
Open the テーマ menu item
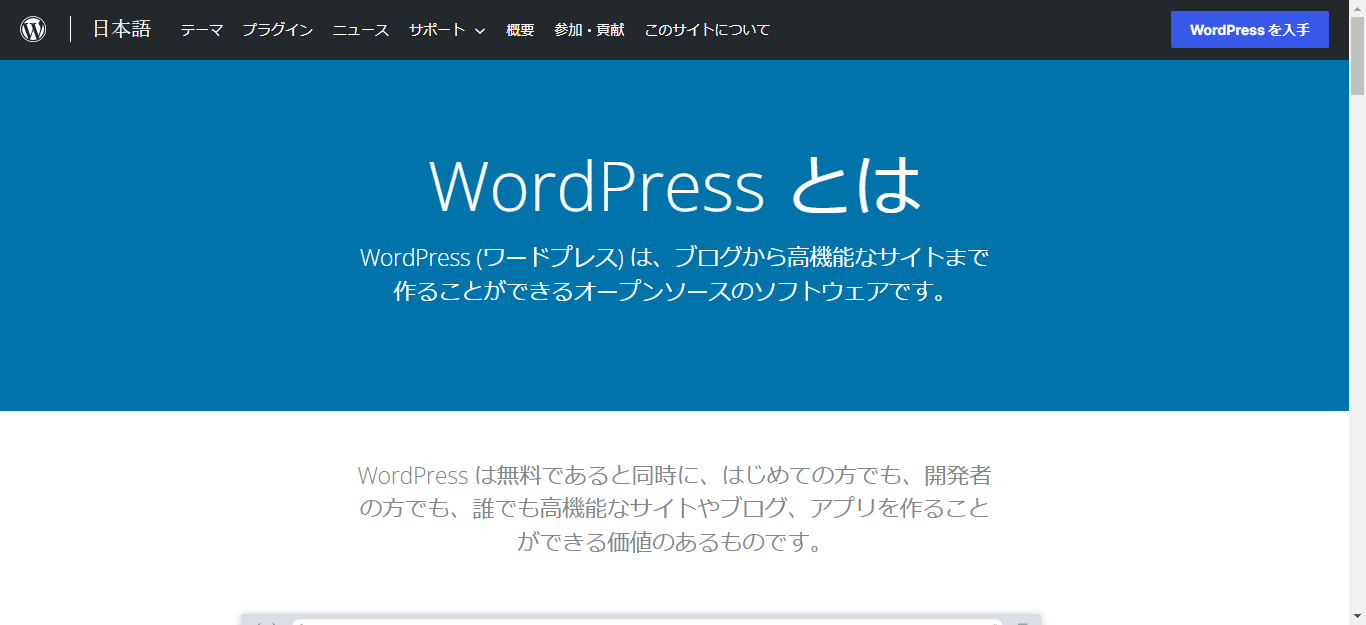tap(202, 30)
